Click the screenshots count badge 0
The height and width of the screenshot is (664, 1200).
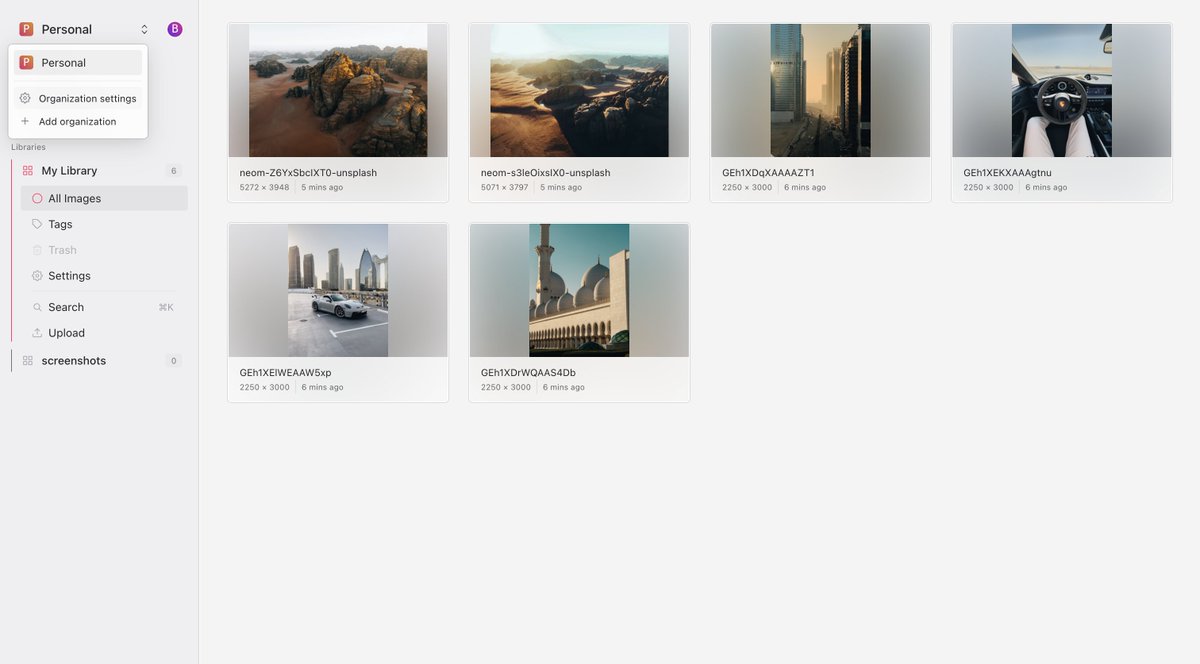pos(173,361)
